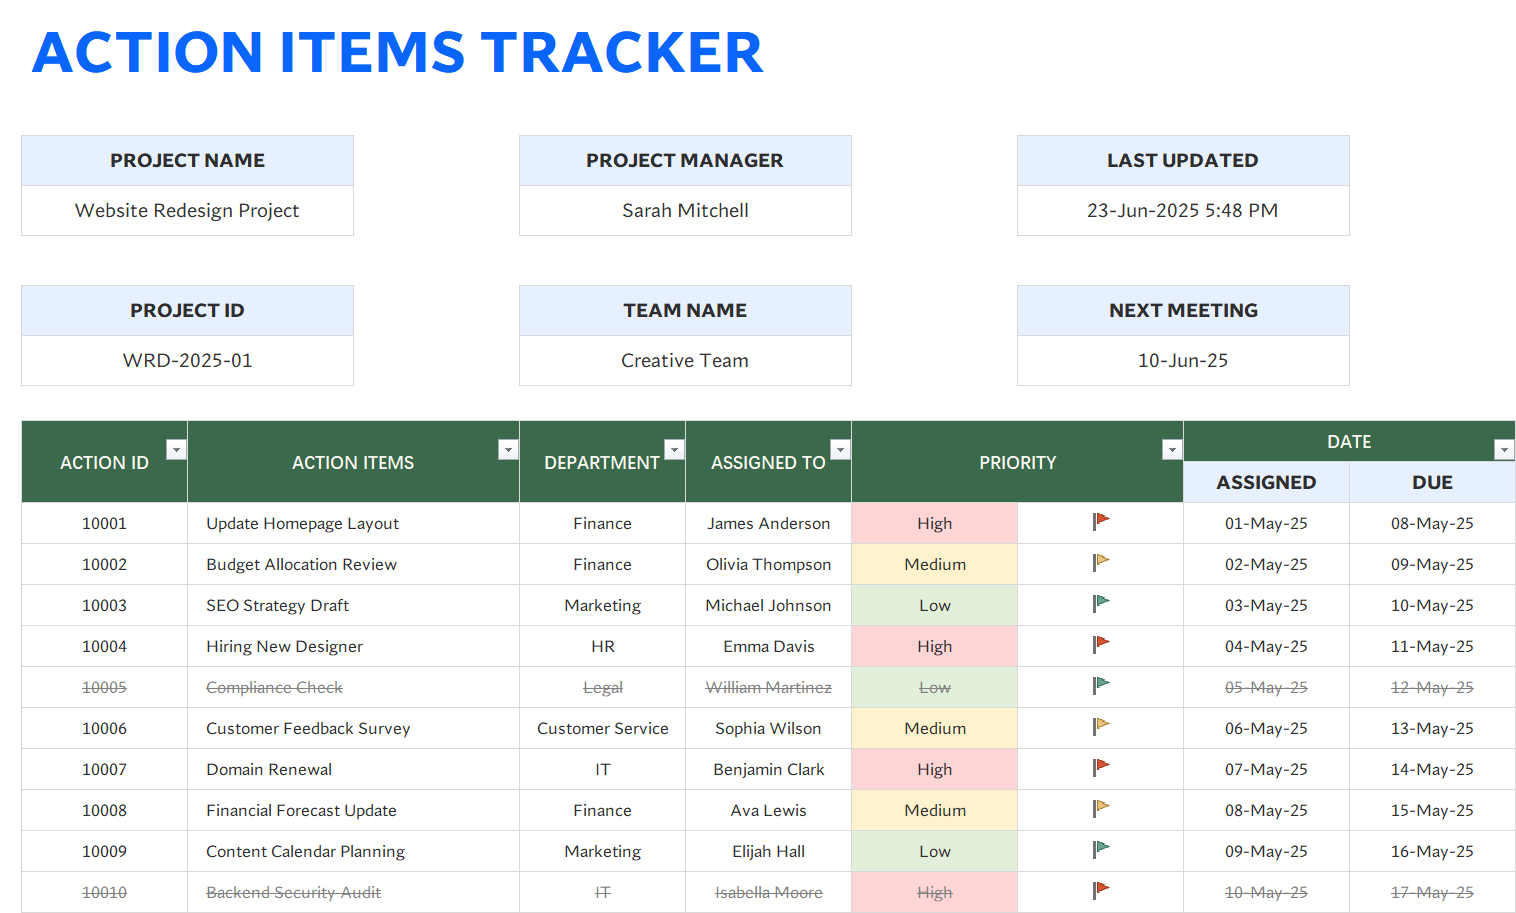The width and height of the screenshot is (1516, 913).
Task: Select the High priority cell for action 10001
Action: click(x=935, y=523)
